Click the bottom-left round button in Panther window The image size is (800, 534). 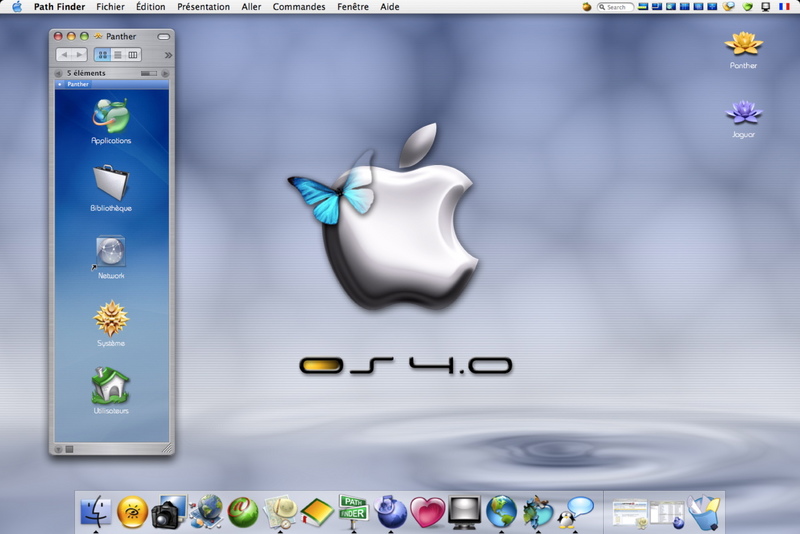pos(58,449)
